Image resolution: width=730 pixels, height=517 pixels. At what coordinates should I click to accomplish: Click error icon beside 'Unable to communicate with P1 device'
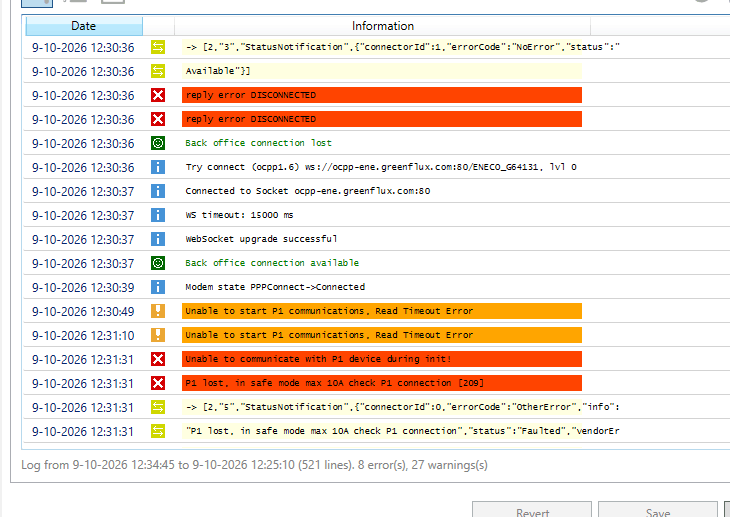click(x=158, y=359)
